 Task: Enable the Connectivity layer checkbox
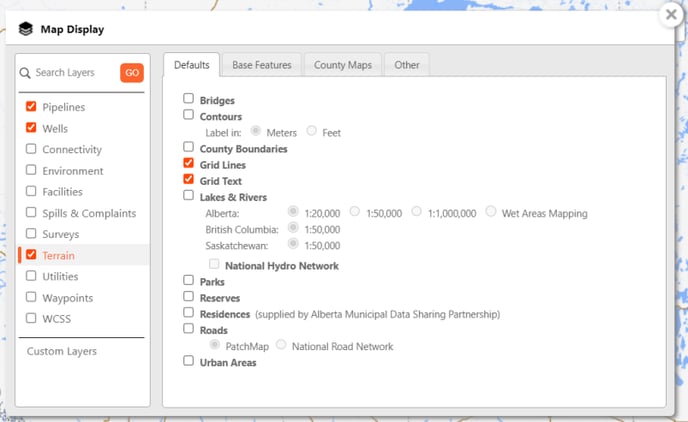(x=32, y=149)
